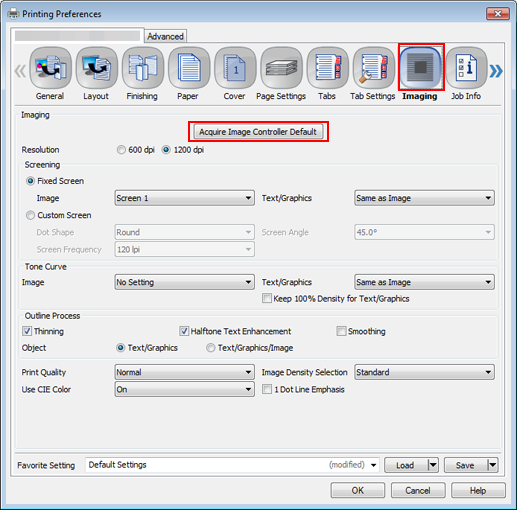
Task: Expand Image Density Selection dropdown
Action: coord(424,372)
